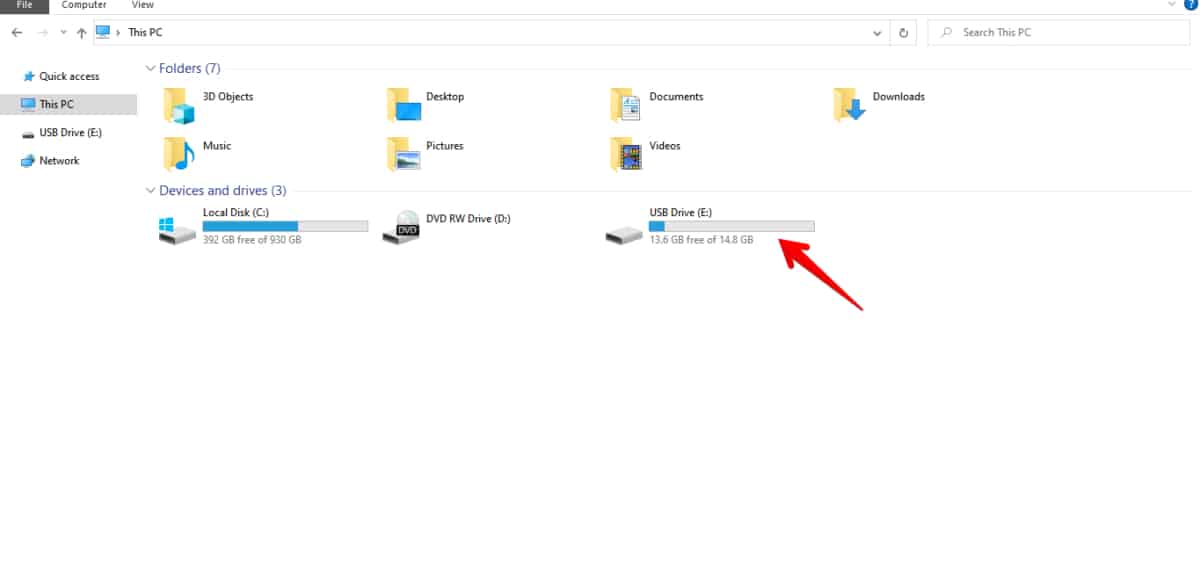
Task: Select the Desktop folder icon
Action: pyautogui.click(x=404, y=104)
